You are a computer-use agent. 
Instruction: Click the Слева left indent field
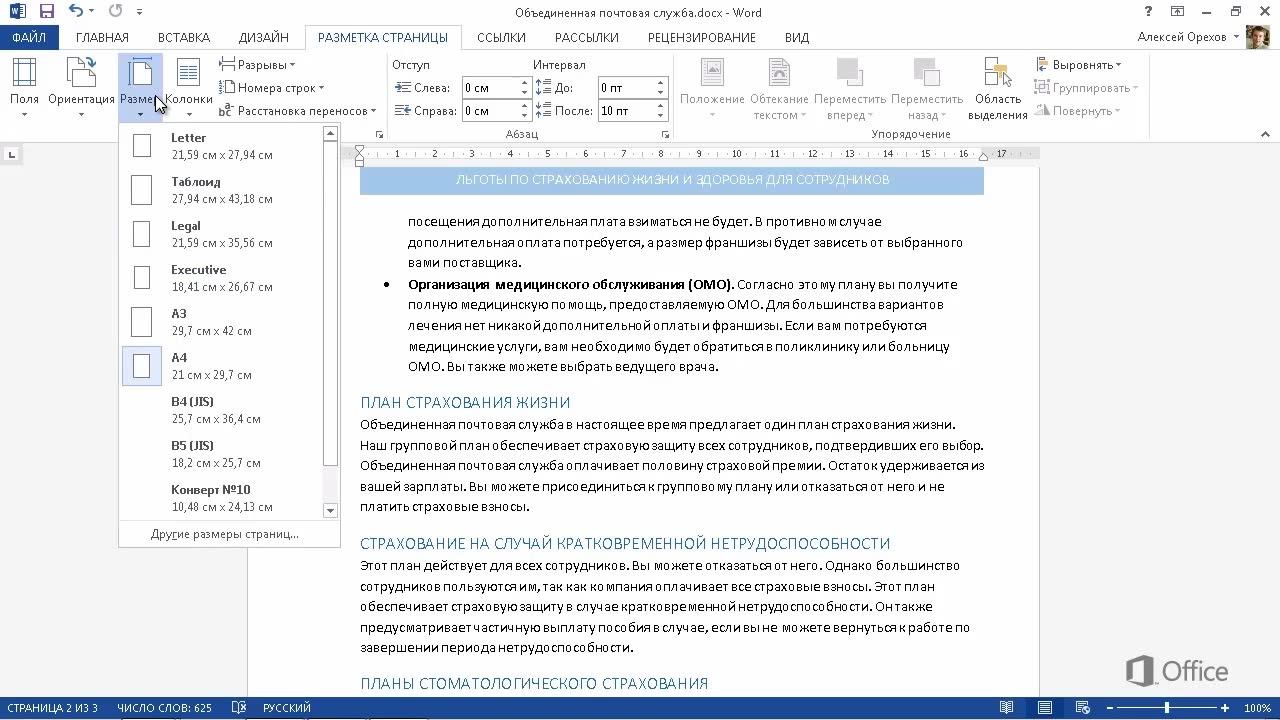point(490,88)
